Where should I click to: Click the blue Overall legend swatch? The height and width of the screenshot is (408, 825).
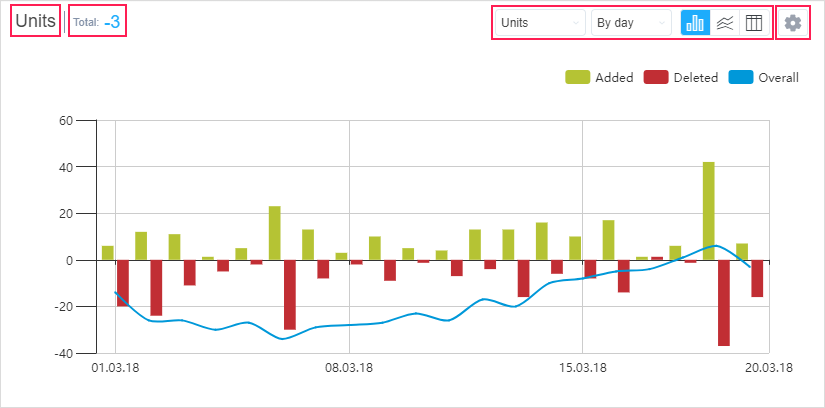[741, 77]
